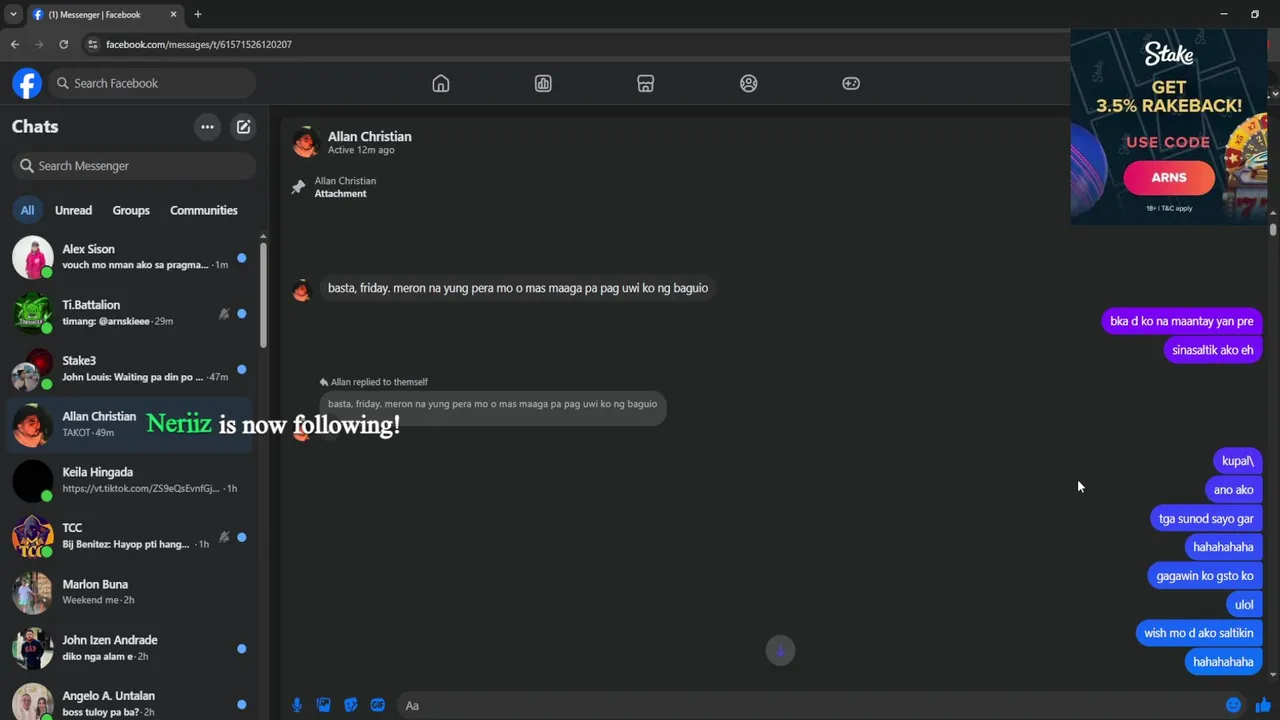Screen dimensions: 1280x720
Task: Click the conversation scrollbar
Action: click(1273, 229)
